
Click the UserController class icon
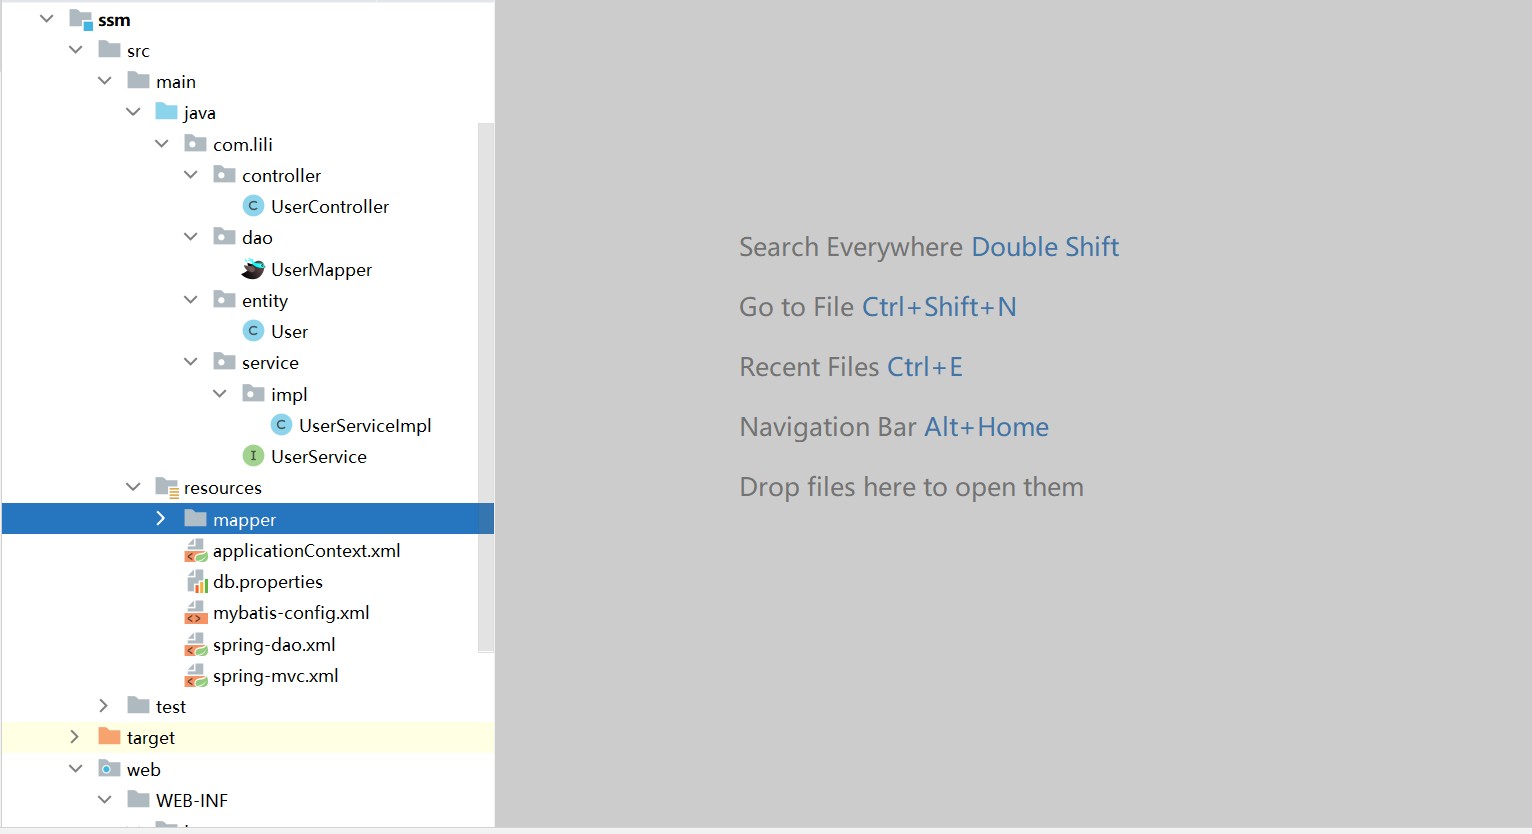tap(254, 206)
